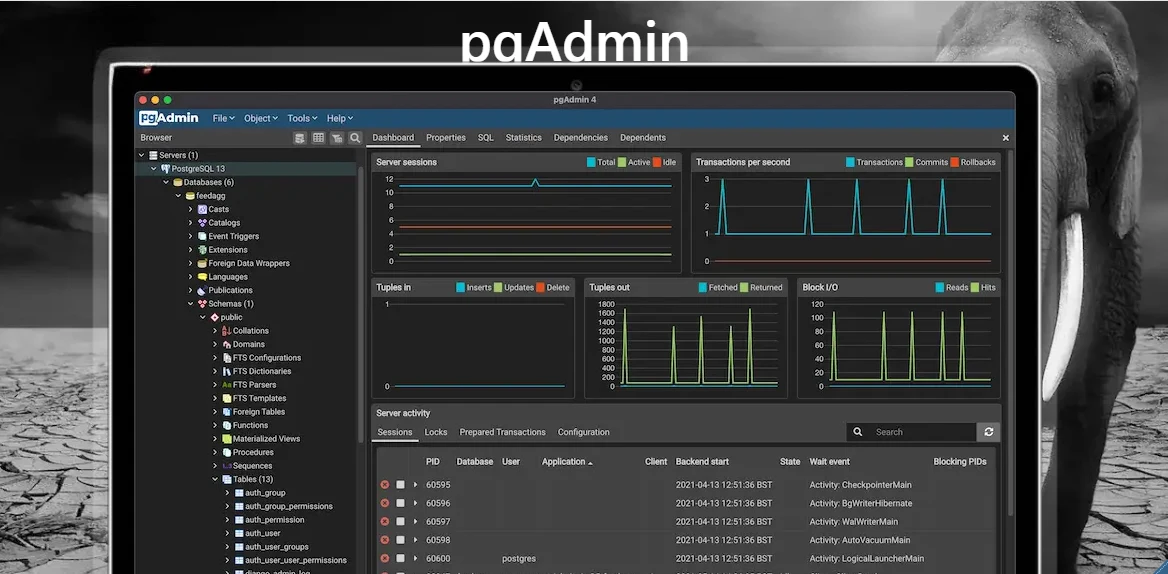1168x574 pixels.
Task: Open the Locks tab in Server activity
Action: pyautogui.click(x=436, y=432)
